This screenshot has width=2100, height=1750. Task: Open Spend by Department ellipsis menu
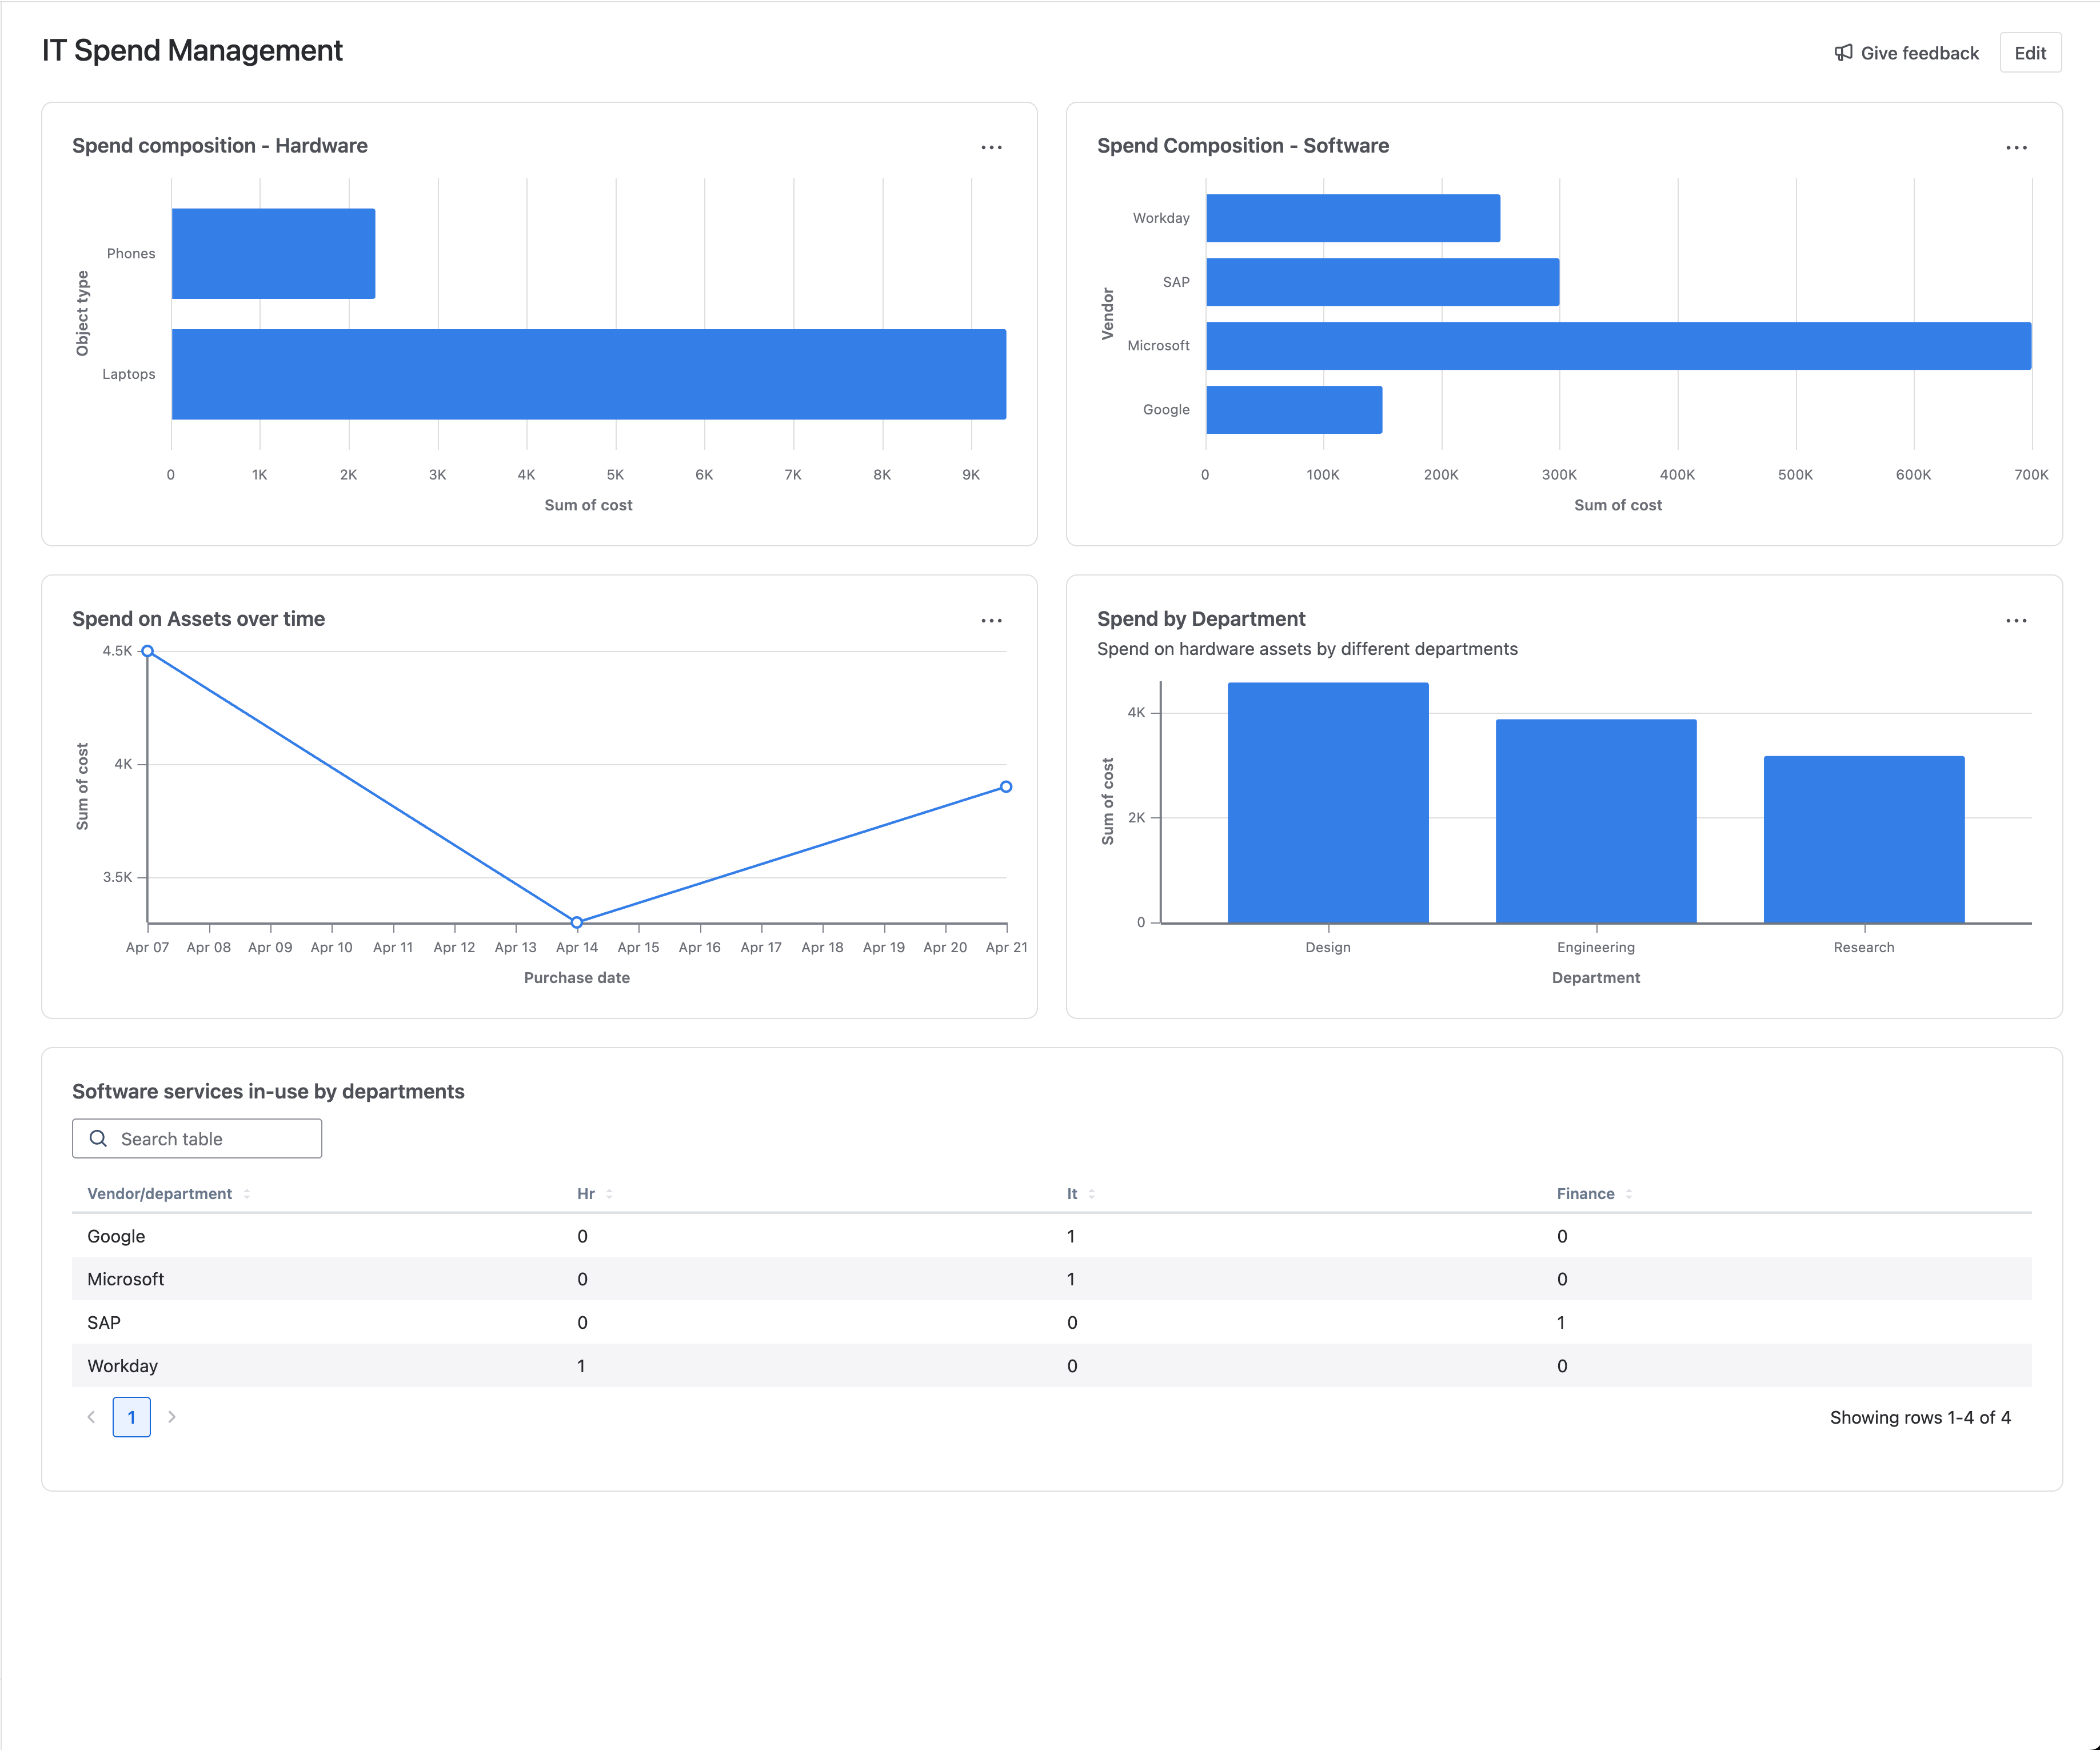pyautogui.click(x=2016, y=620)
